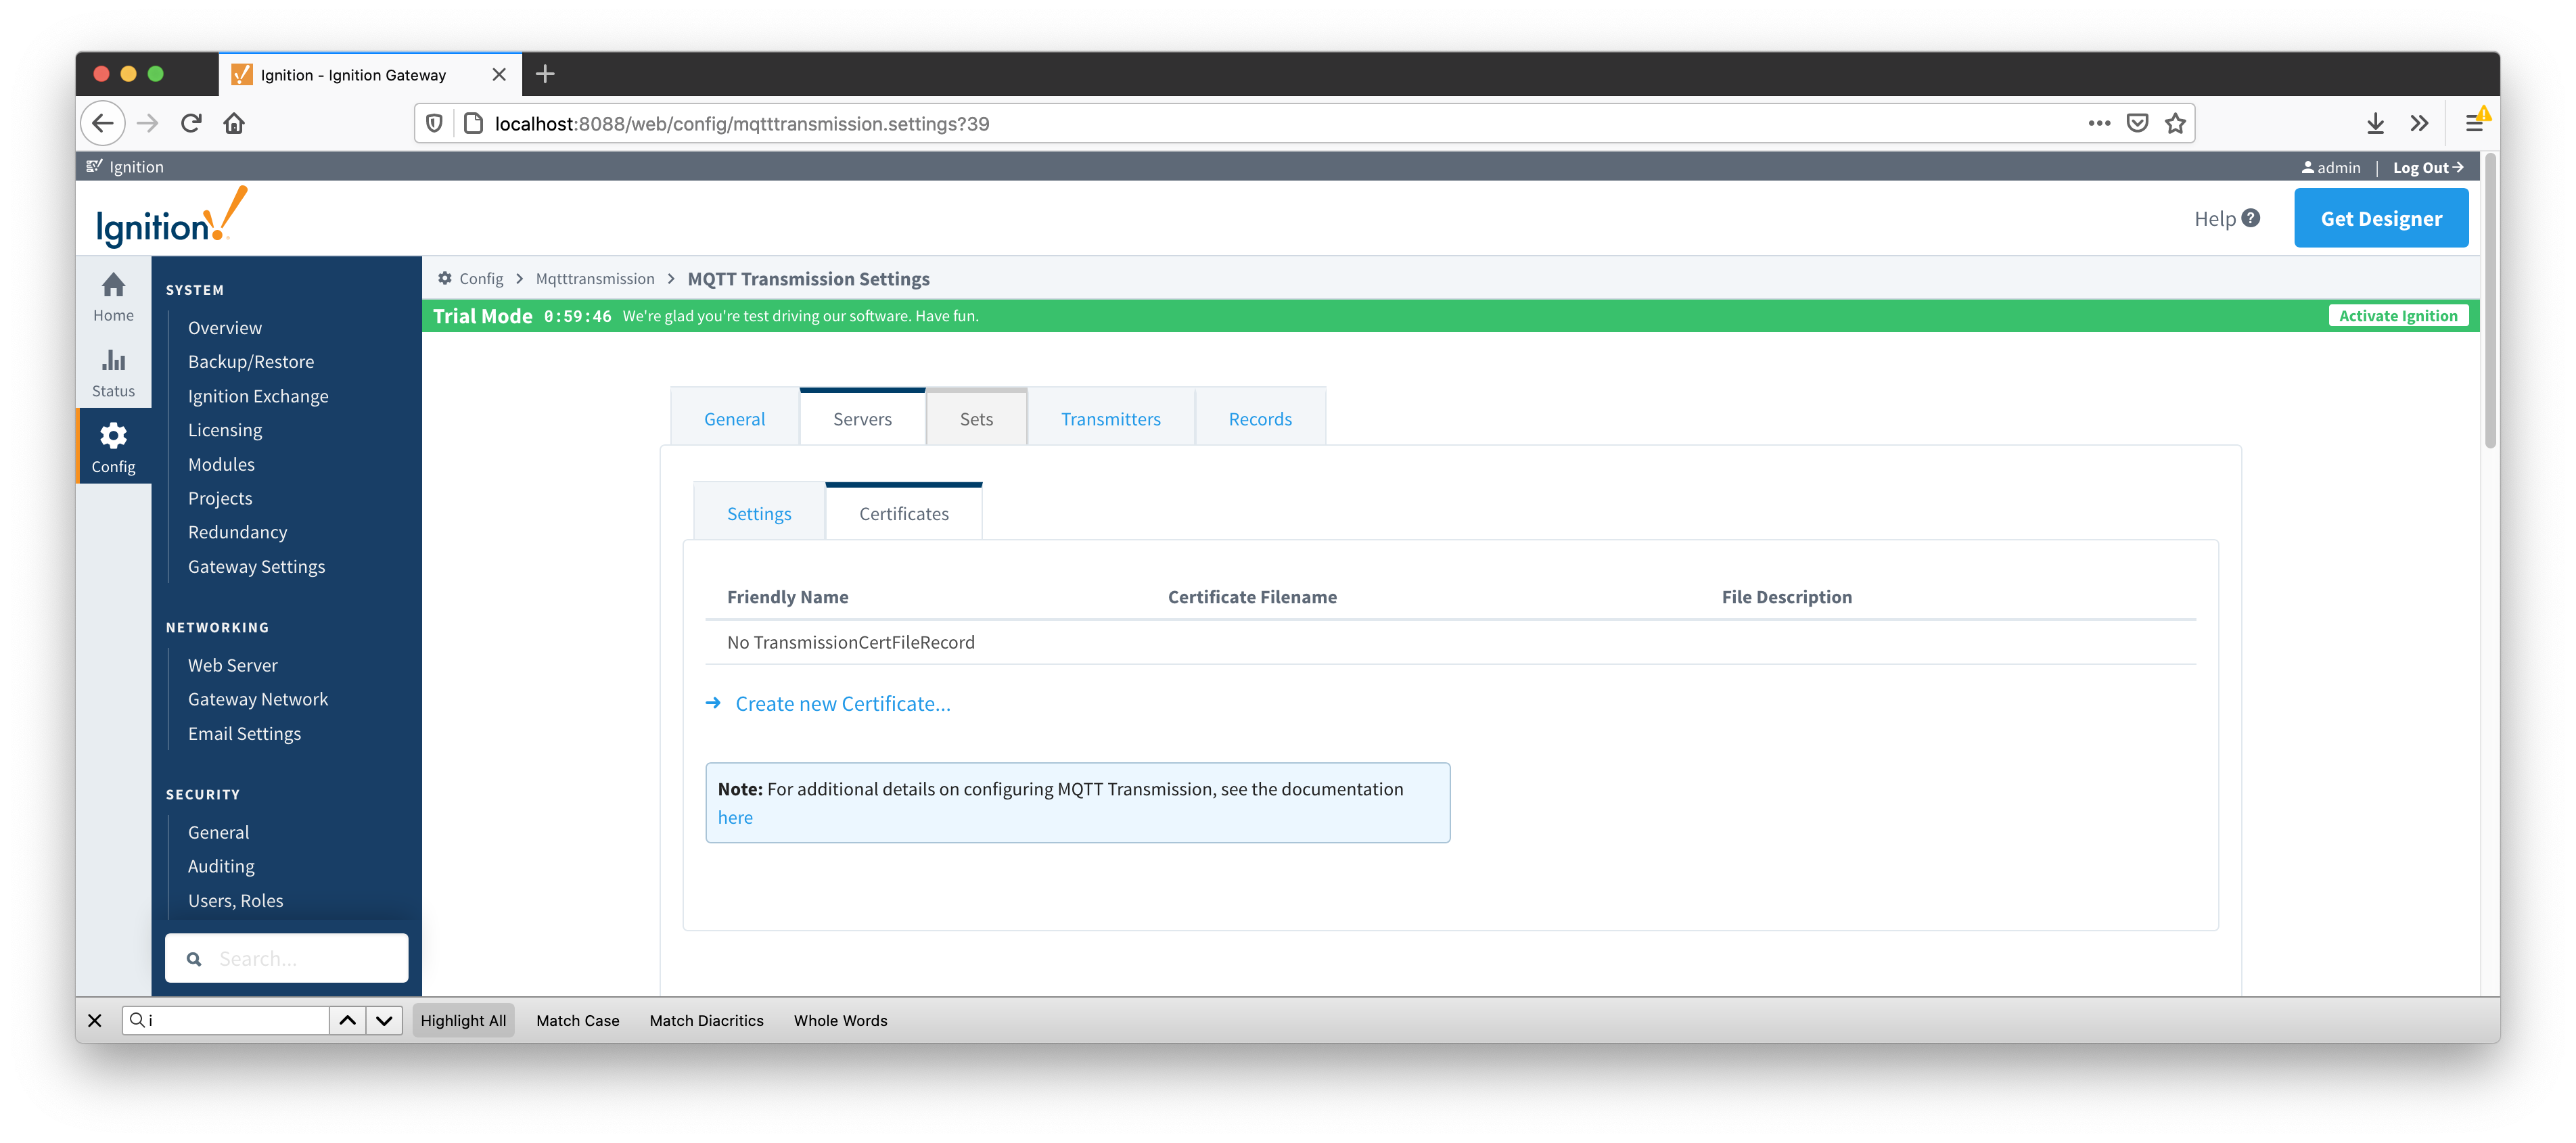Switch to the Sets tab
The width and height of the screenshot is (2576, 1143).
coord(976,418)
